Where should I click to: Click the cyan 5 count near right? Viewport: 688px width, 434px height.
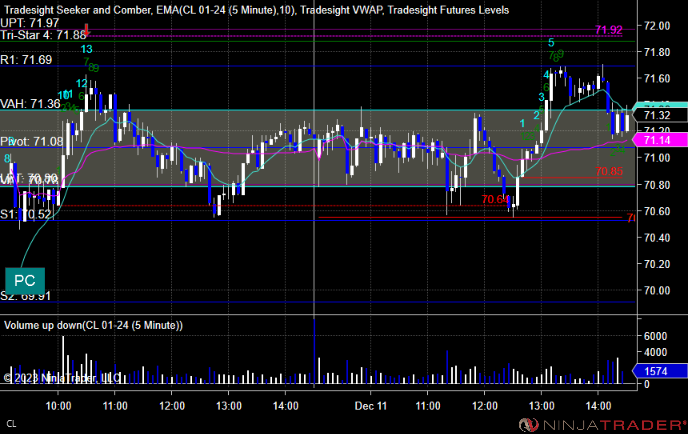click(x=551, y=43)
